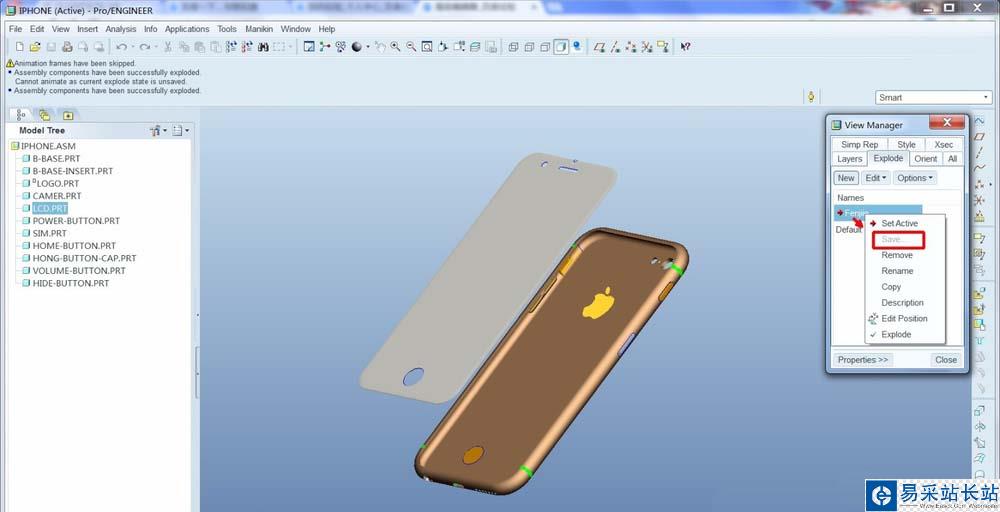Open the File menu
The height and width of the screenshot is (512, 1000).
(x=15, y=29)
